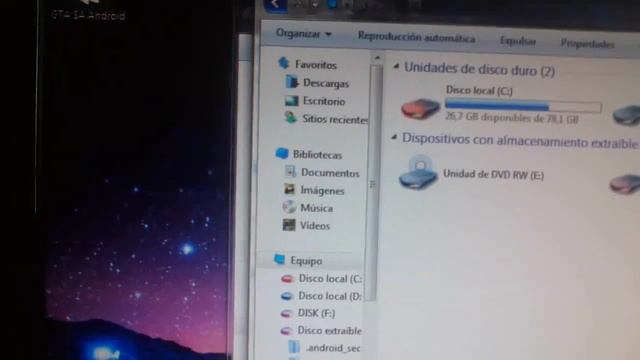
Task: Click the Escritorio icon in sidebar
Action: tap(291, 100)
